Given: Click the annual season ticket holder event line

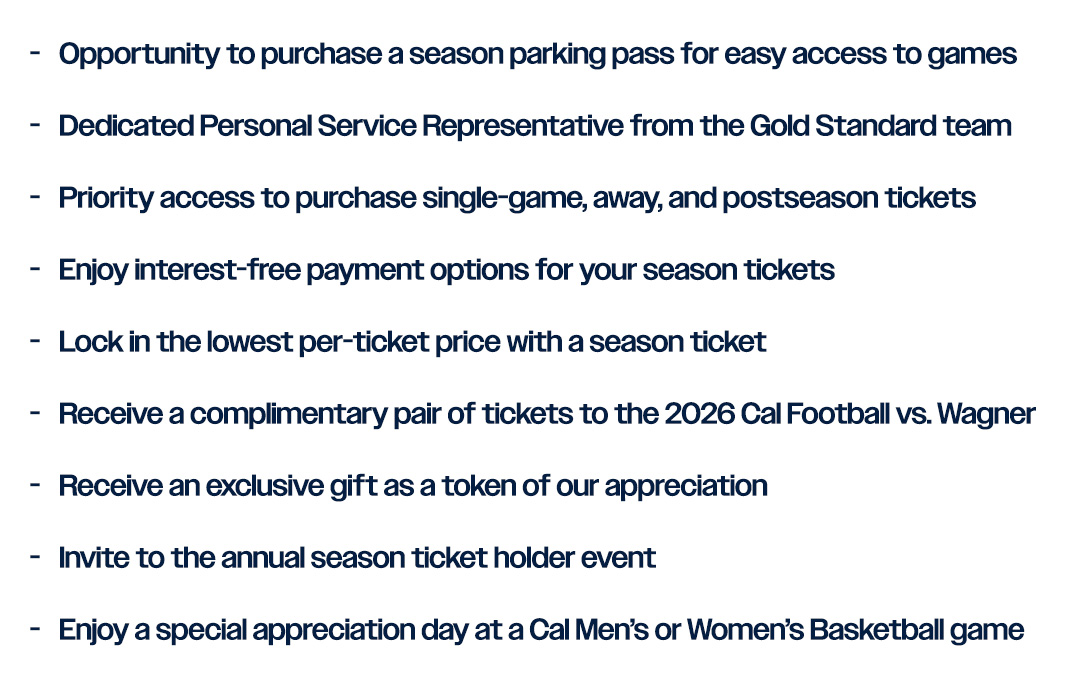Looking at the screenshot, I should 357,558.
